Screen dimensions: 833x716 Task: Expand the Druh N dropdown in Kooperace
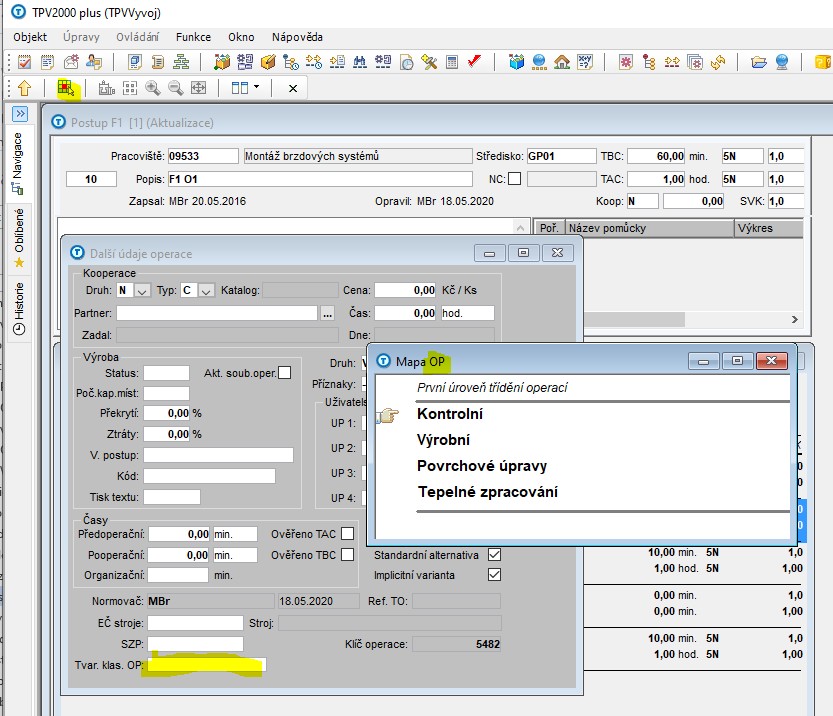(x=141, y=291)
